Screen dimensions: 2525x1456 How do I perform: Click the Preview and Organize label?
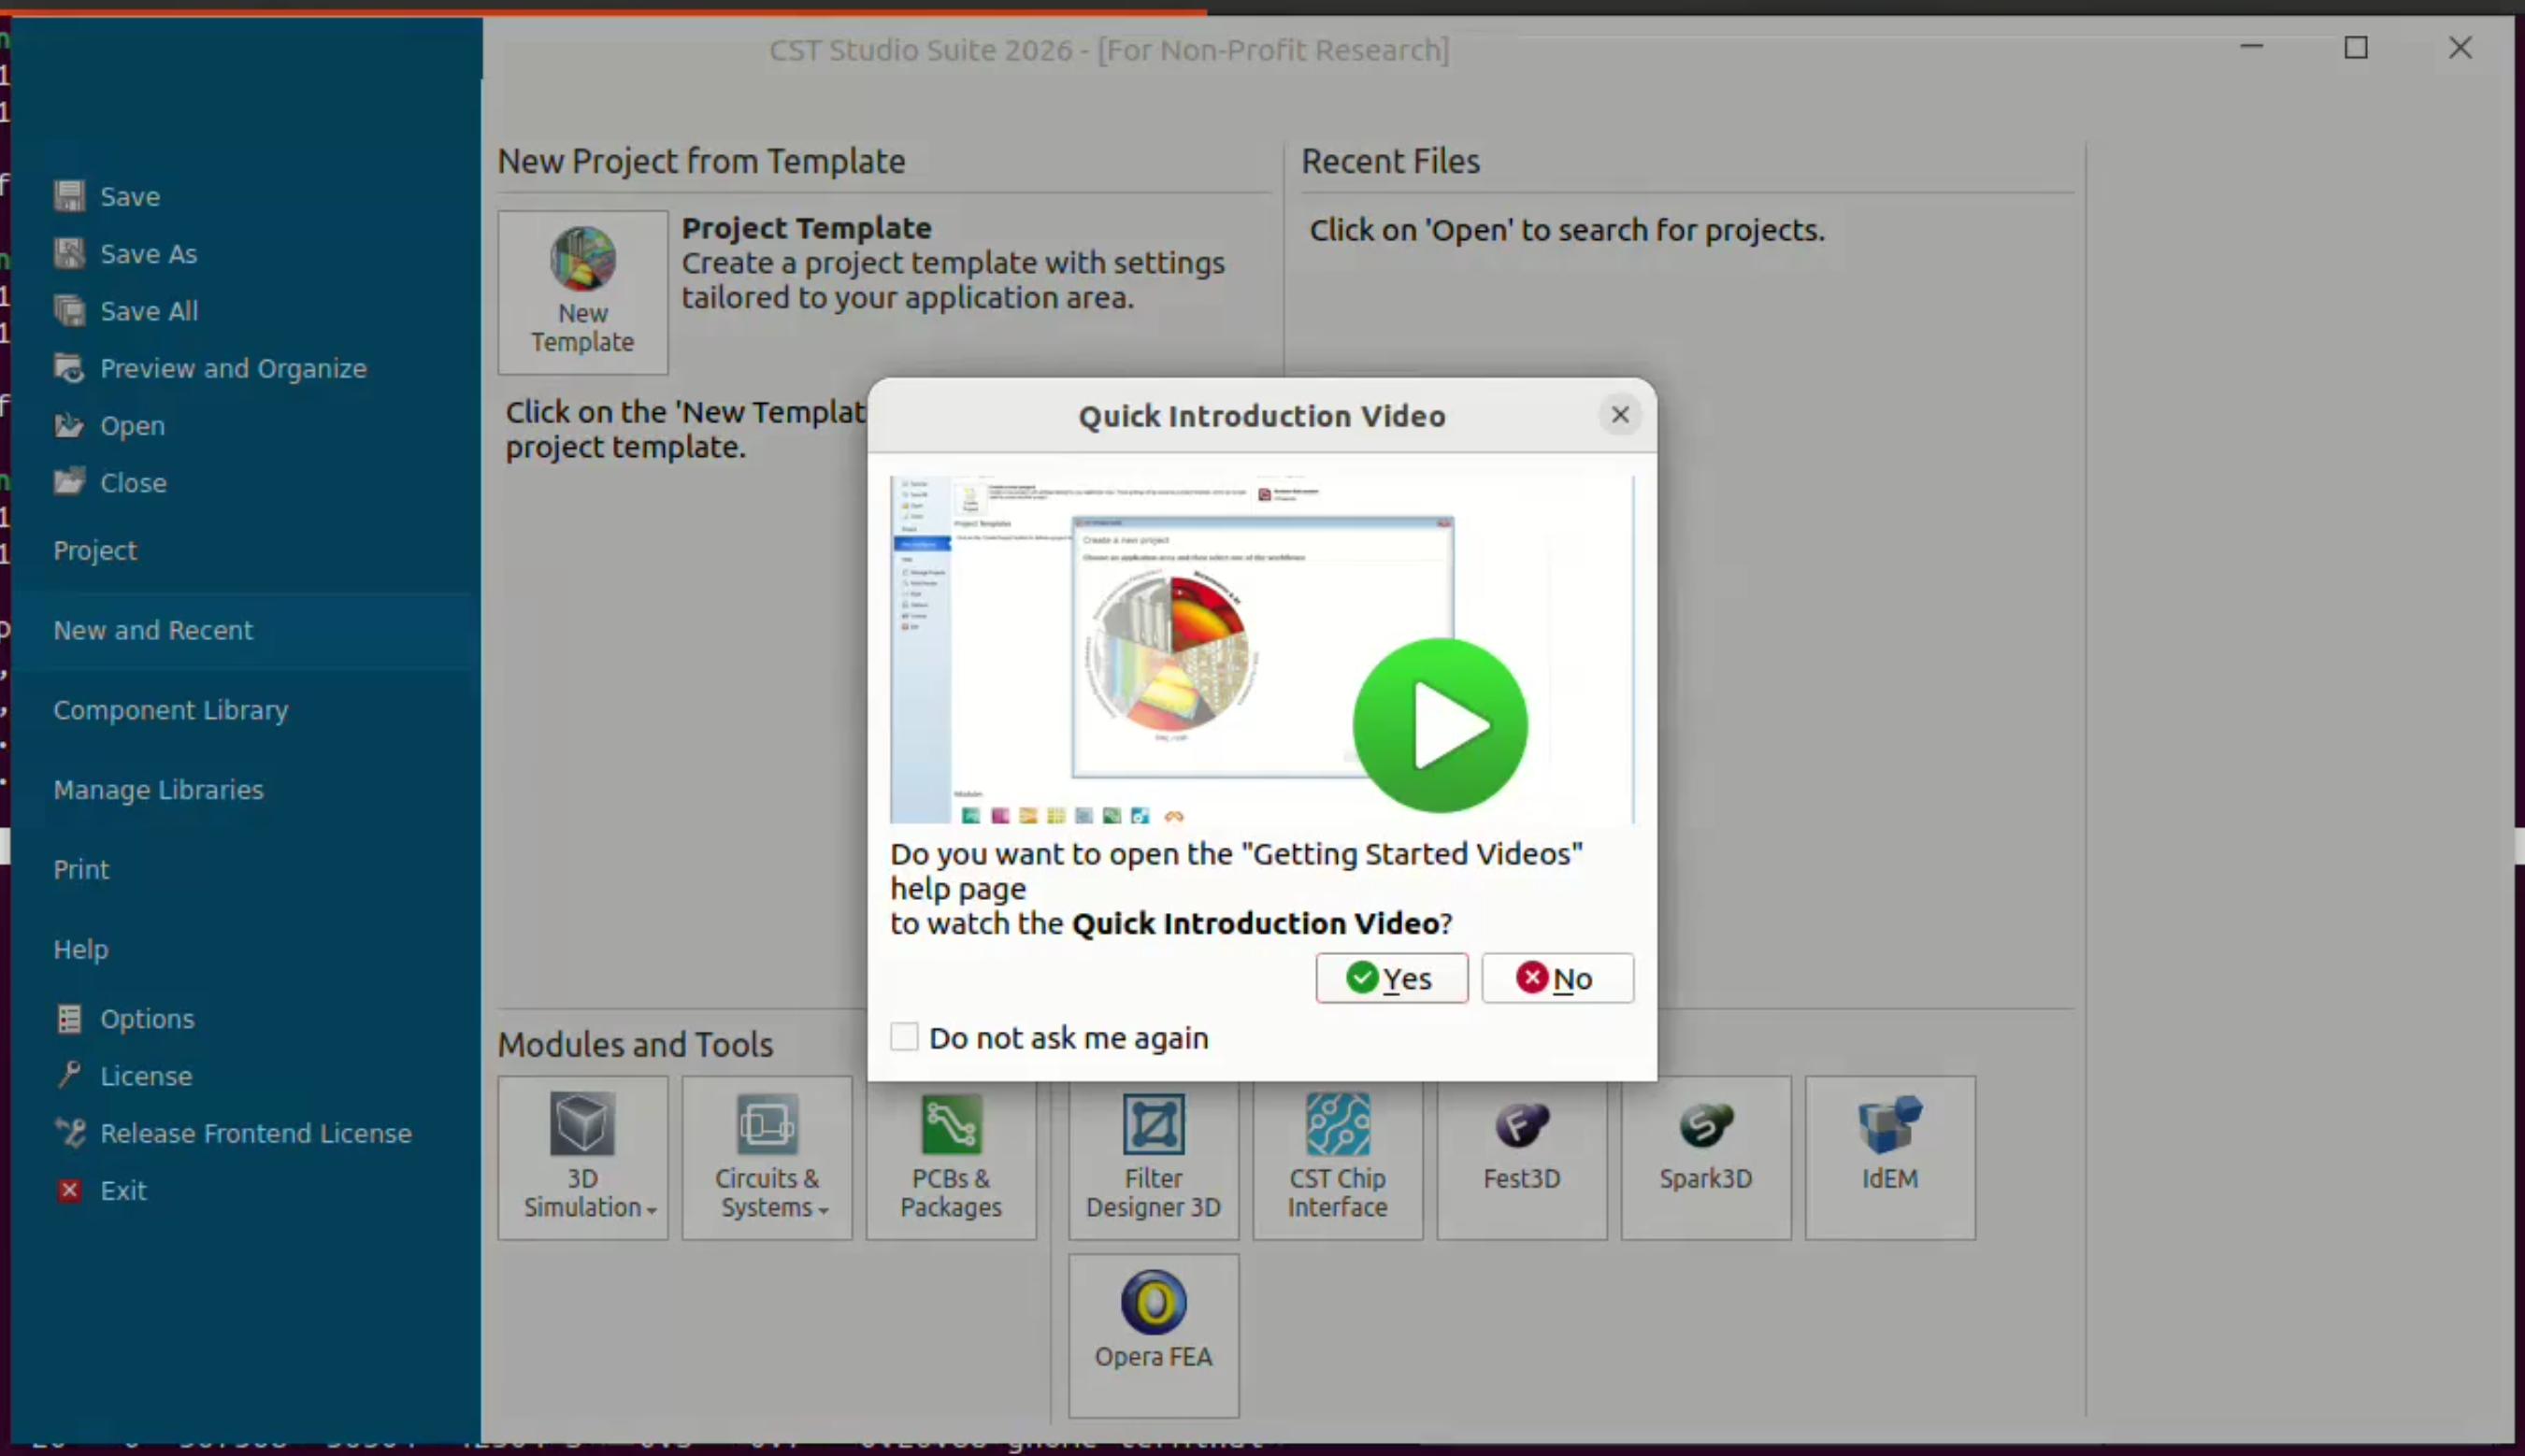click(x=234, y=368)
